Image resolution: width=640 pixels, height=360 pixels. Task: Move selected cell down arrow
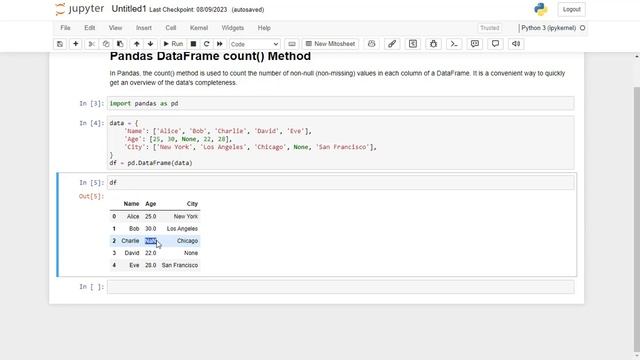pos(151,44)
